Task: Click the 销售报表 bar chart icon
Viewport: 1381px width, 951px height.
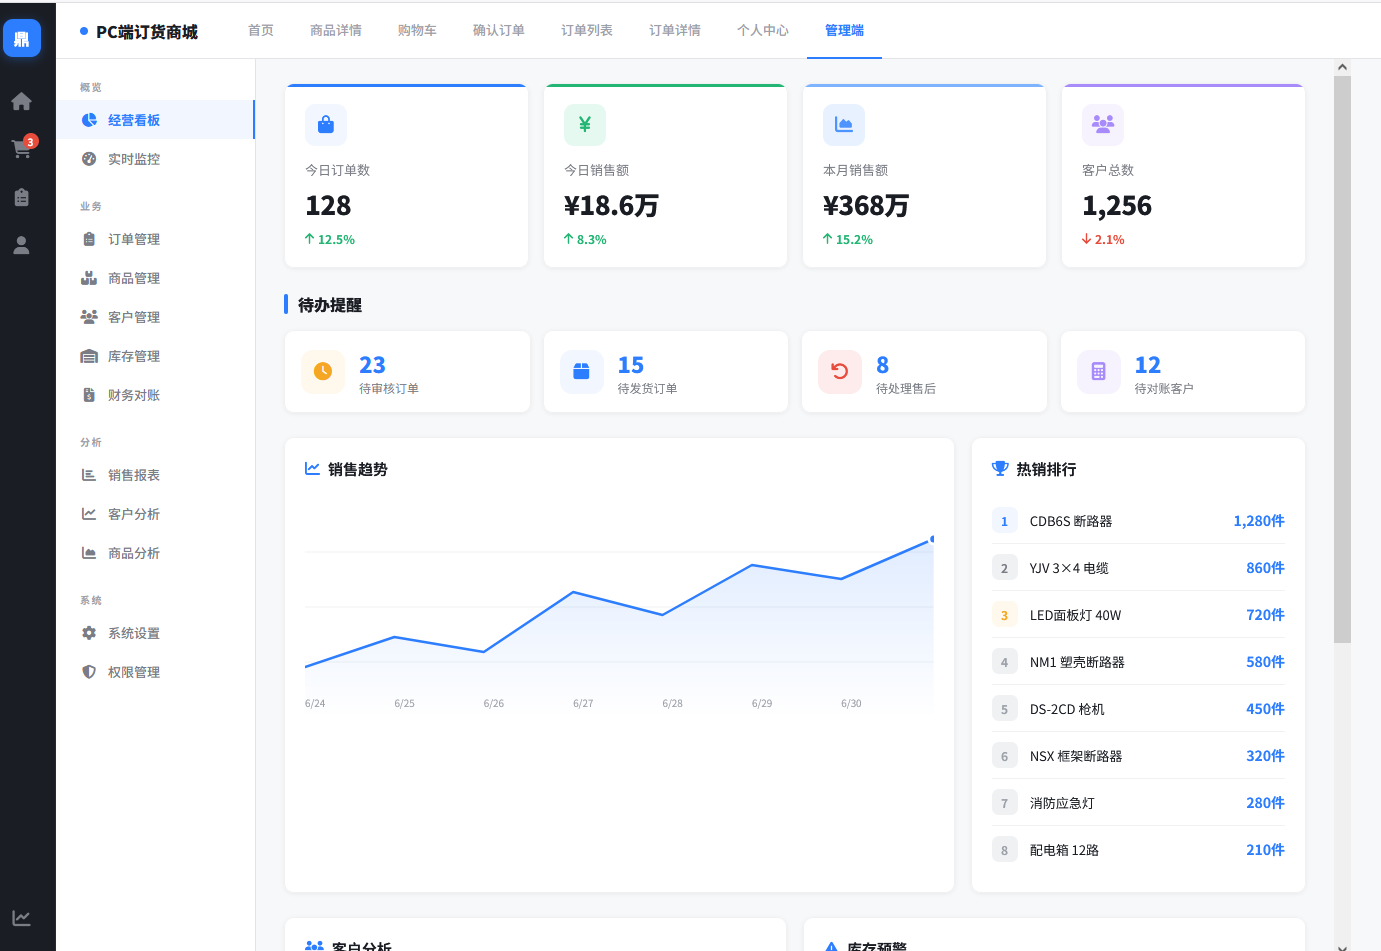Action: [x=89, y=475]
